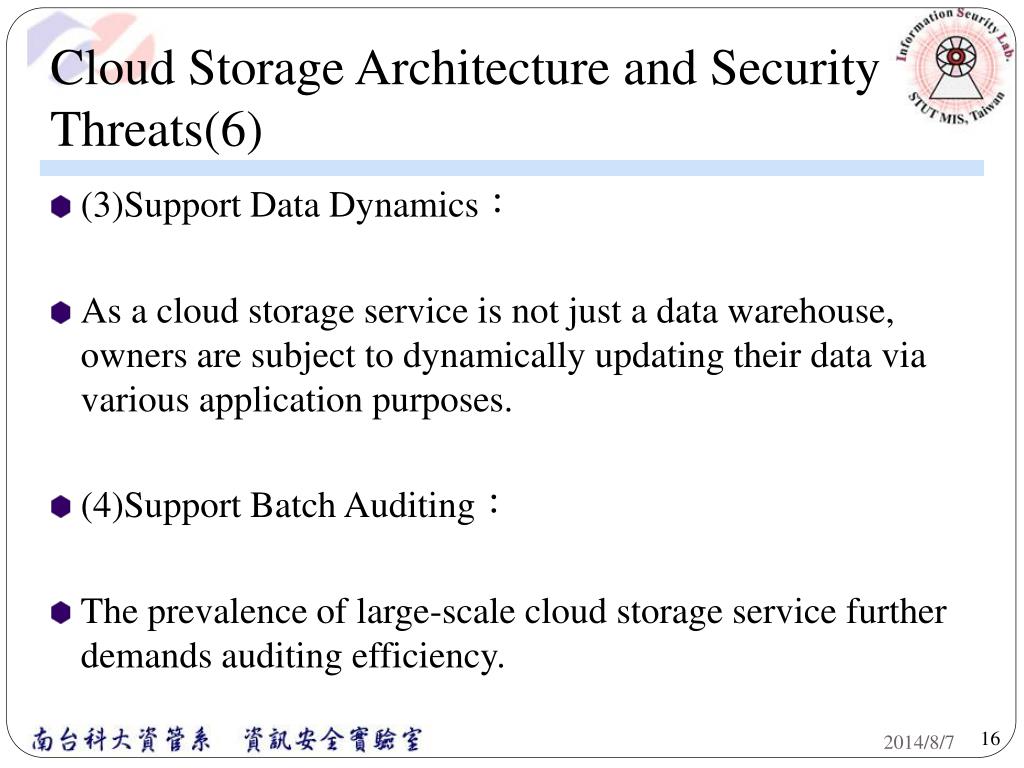Click the purple bullet beside Support Batch Auditing
The height and width of the screenshot is (768, 1024).
tap(60, 506)
